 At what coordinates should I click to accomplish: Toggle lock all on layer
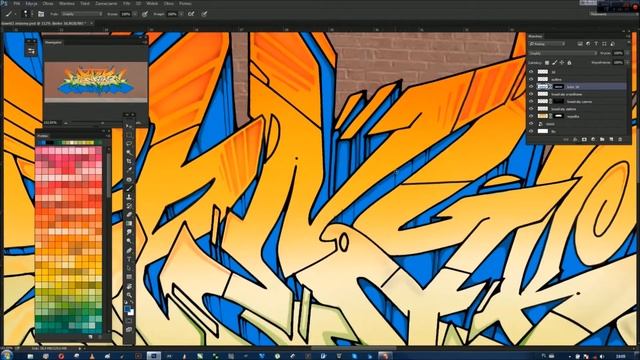click(569, 62)
